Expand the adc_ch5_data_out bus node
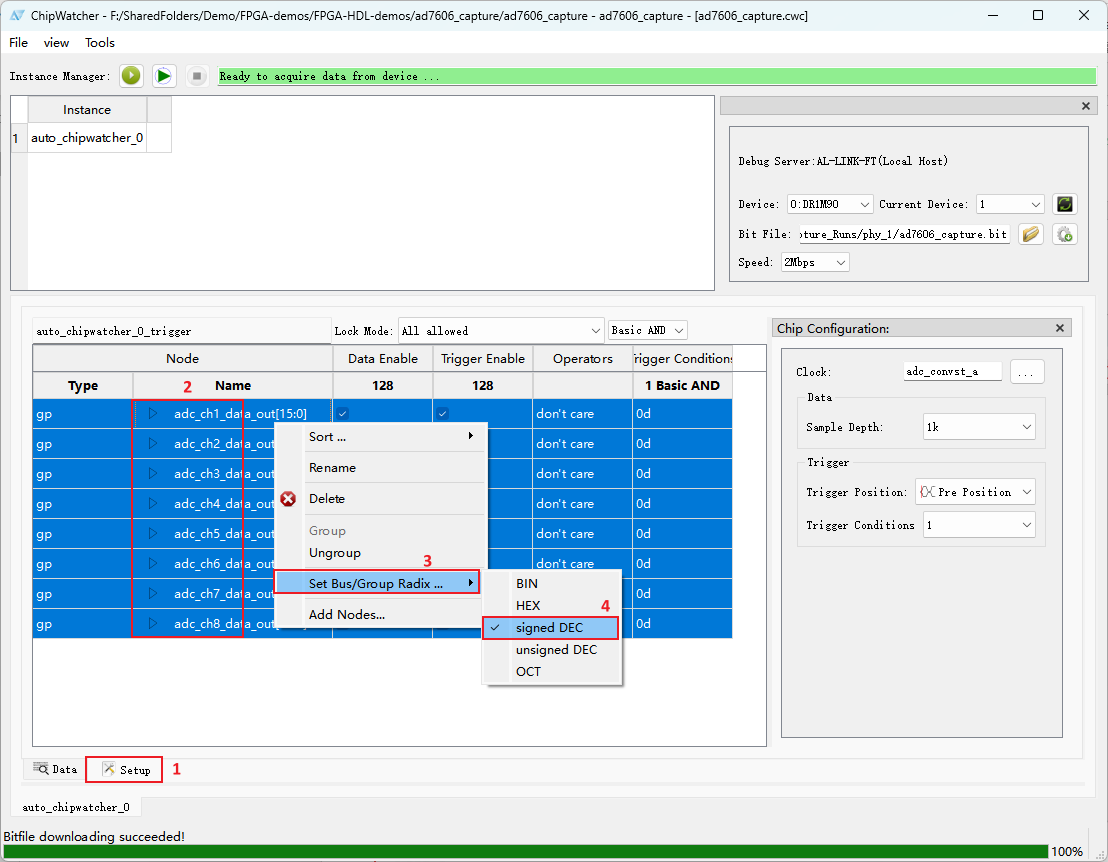 click(153, 533)
